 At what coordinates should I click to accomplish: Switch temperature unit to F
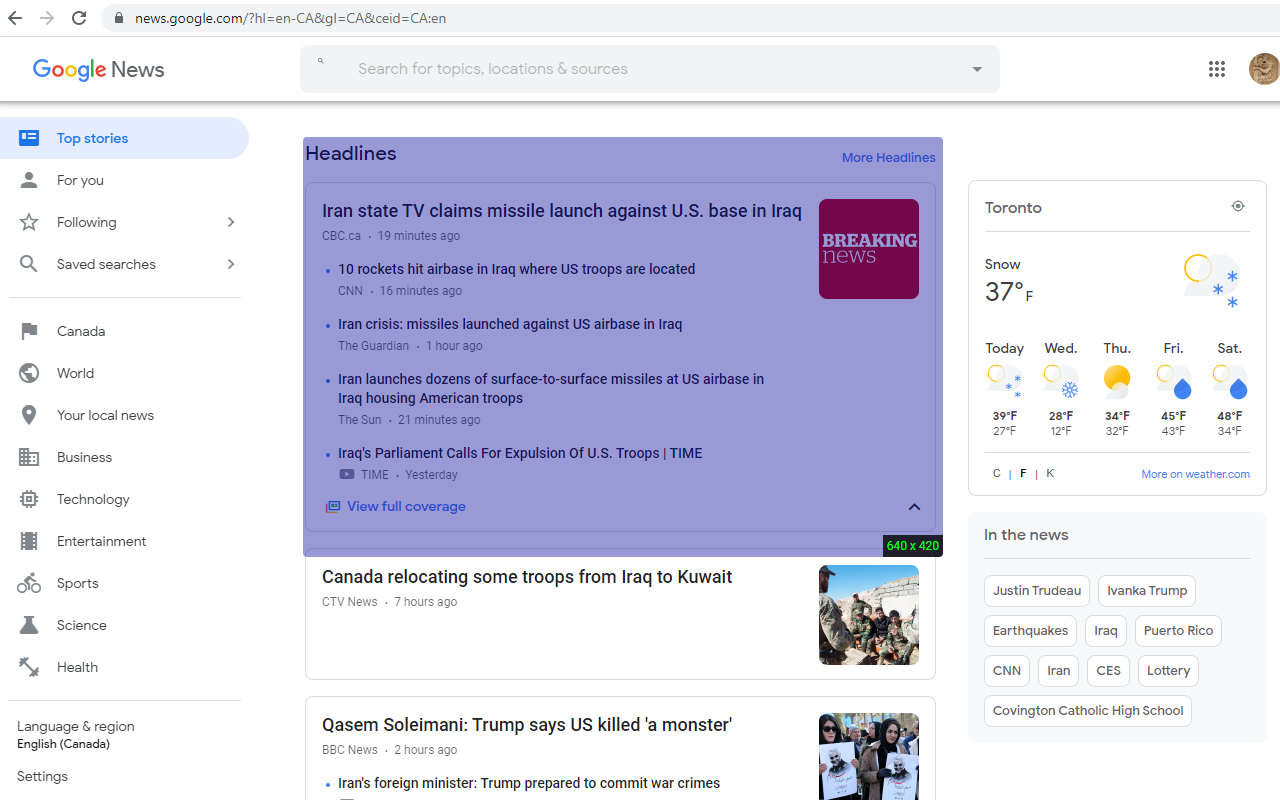coord(1023,473)
